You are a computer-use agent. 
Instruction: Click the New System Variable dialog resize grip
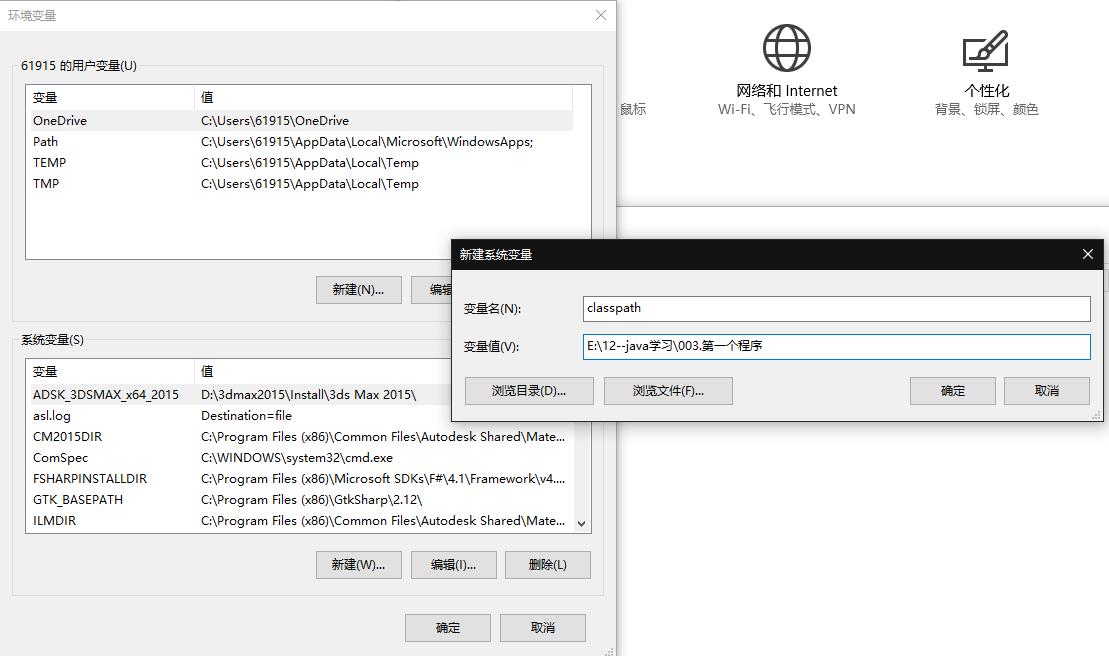(x=1097, y=416)
